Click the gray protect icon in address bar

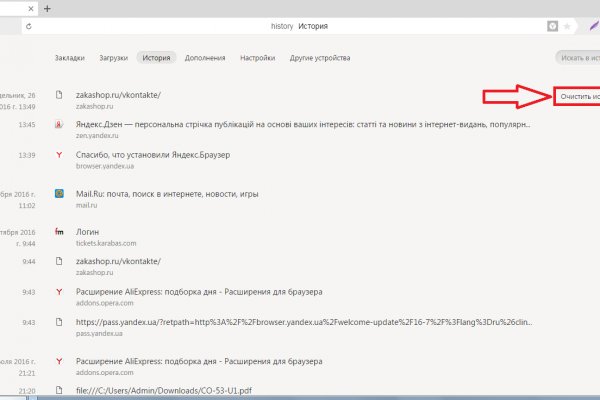[x=553, y=26]
